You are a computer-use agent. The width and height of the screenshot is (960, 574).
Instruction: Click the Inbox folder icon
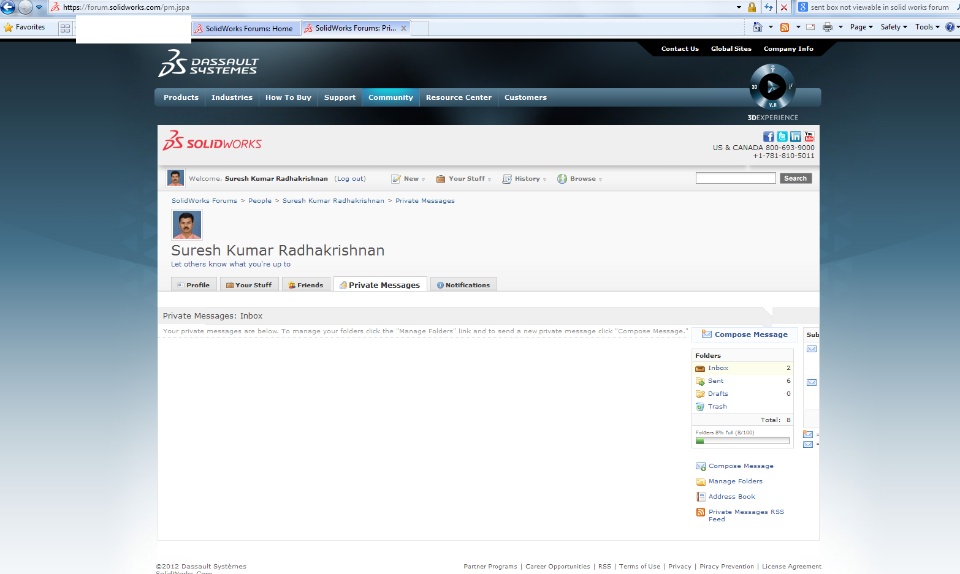[700, 368]
